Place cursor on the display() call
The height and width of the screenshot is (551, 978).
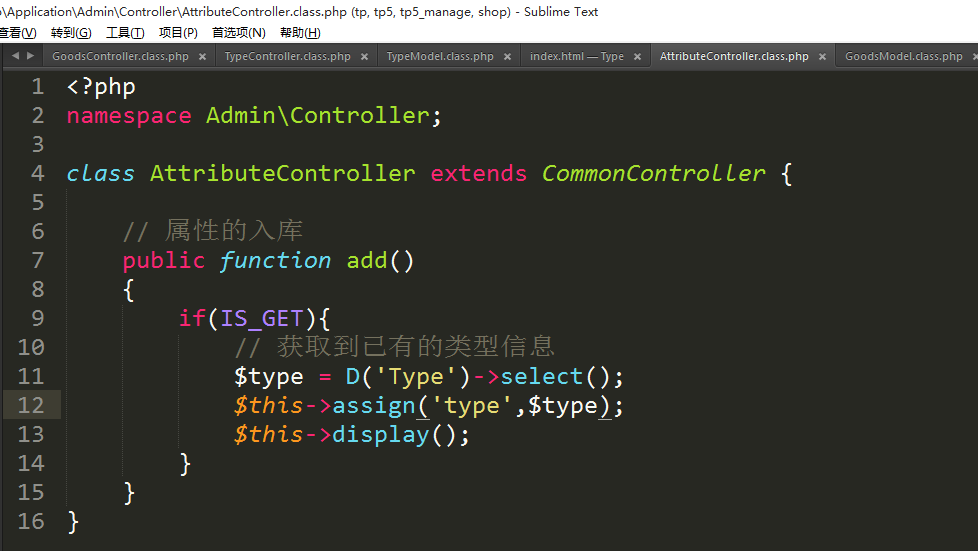pos(380,435)
